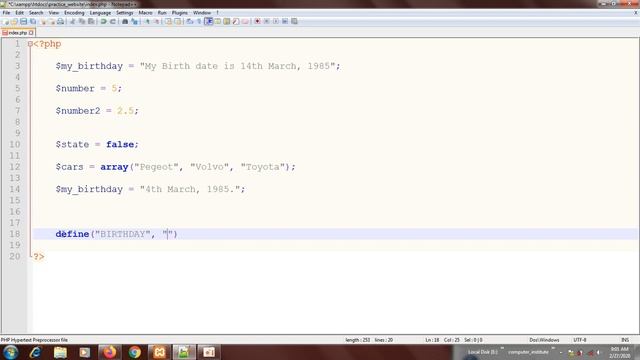Save the document with the Save icon
Viewport: 640px width, 360px height.
pyautogui.click(x=24, y=21)
